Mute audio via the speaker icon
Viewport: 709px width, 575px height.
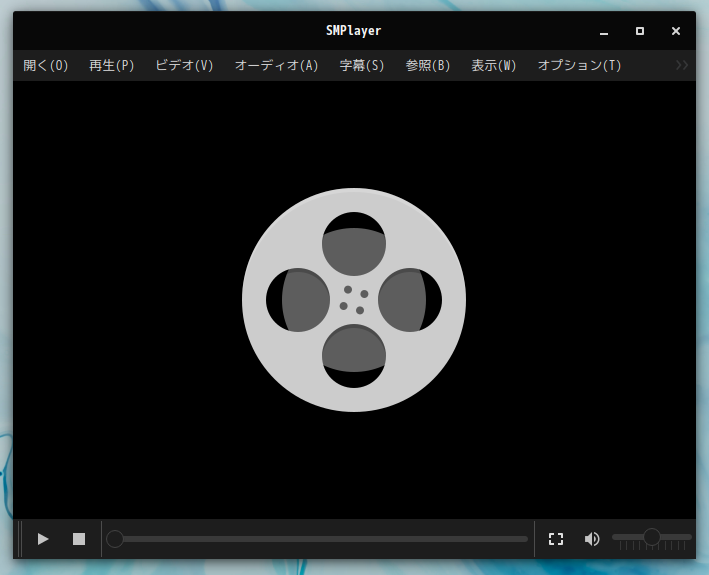(x=592, y=539)
